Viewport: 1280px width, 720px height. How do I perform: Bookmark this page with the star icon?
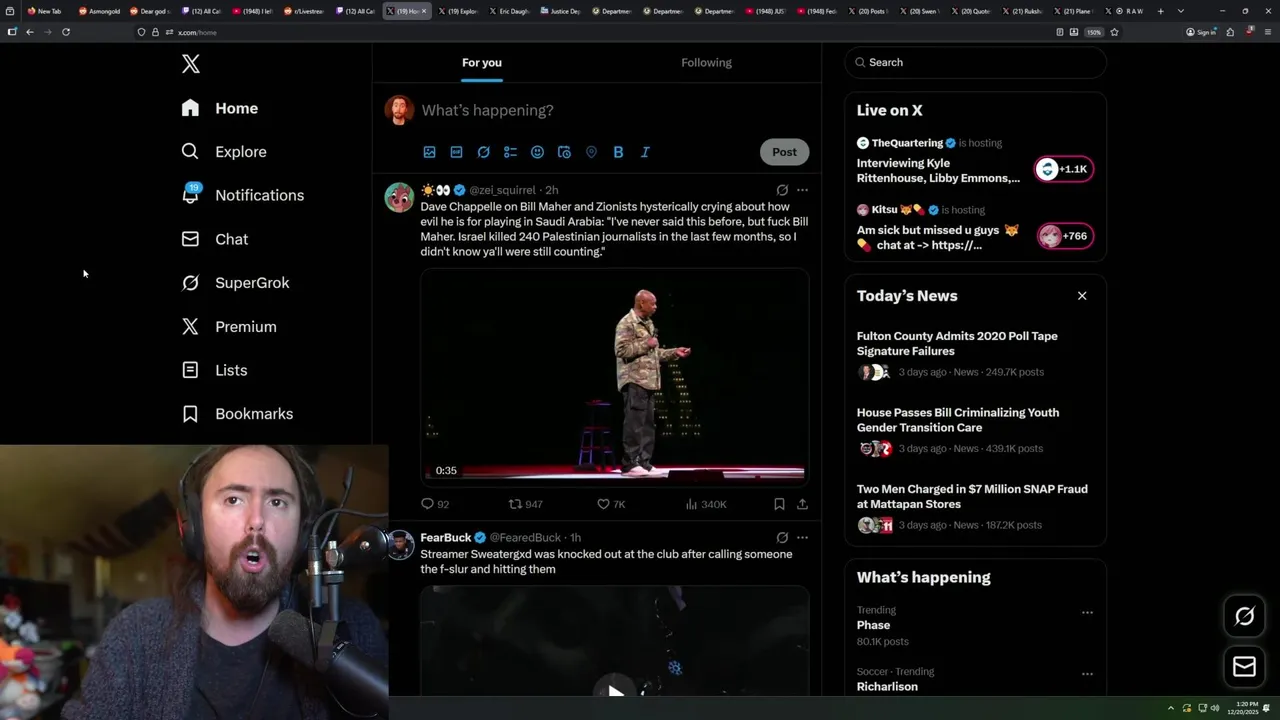(x=1114, y=32)
